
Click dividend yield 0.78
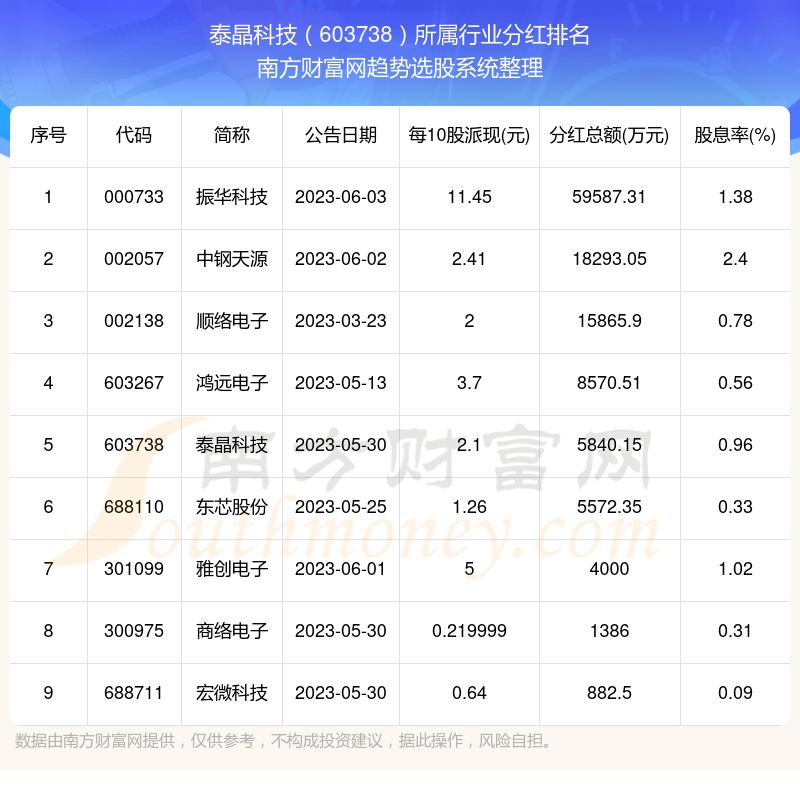point(735,321)
